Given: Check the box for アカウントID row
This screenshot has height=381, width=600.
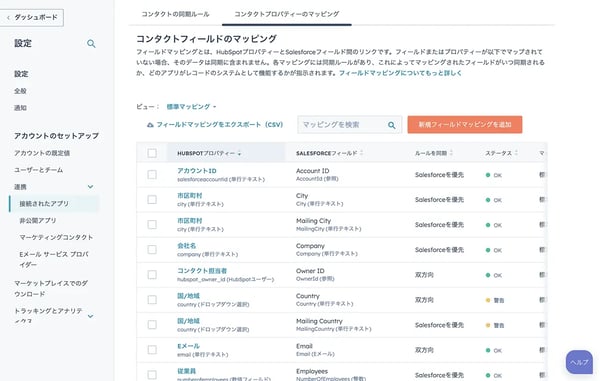Looking at the screenshot, I should pyautogui.click(x=152, y=175).
